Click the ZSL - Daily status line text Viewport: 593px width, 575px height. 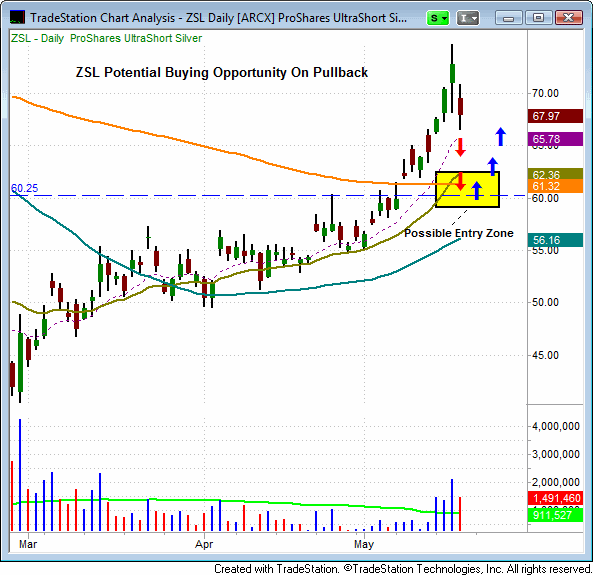106,38
